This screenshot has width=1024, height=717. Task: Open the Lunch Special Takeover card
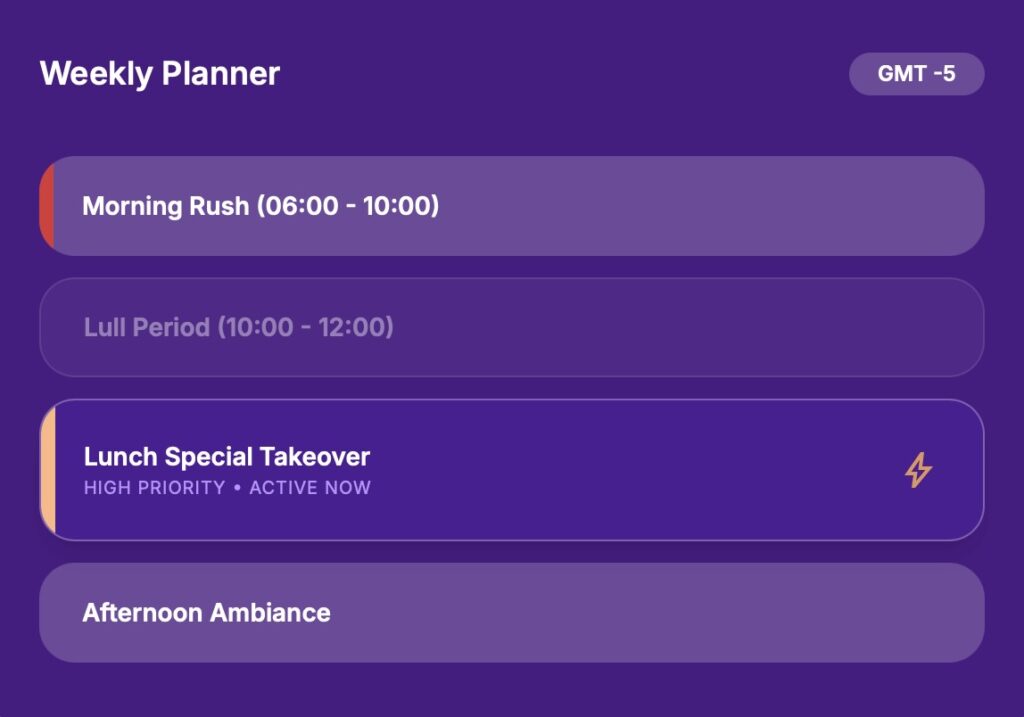512,470
